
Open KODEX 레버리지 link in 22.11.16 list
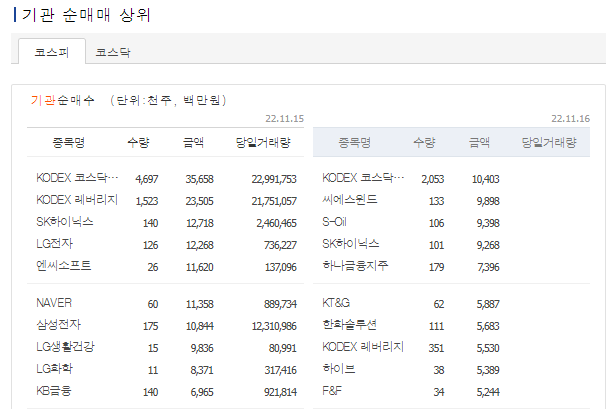click(x=363, y=347)
